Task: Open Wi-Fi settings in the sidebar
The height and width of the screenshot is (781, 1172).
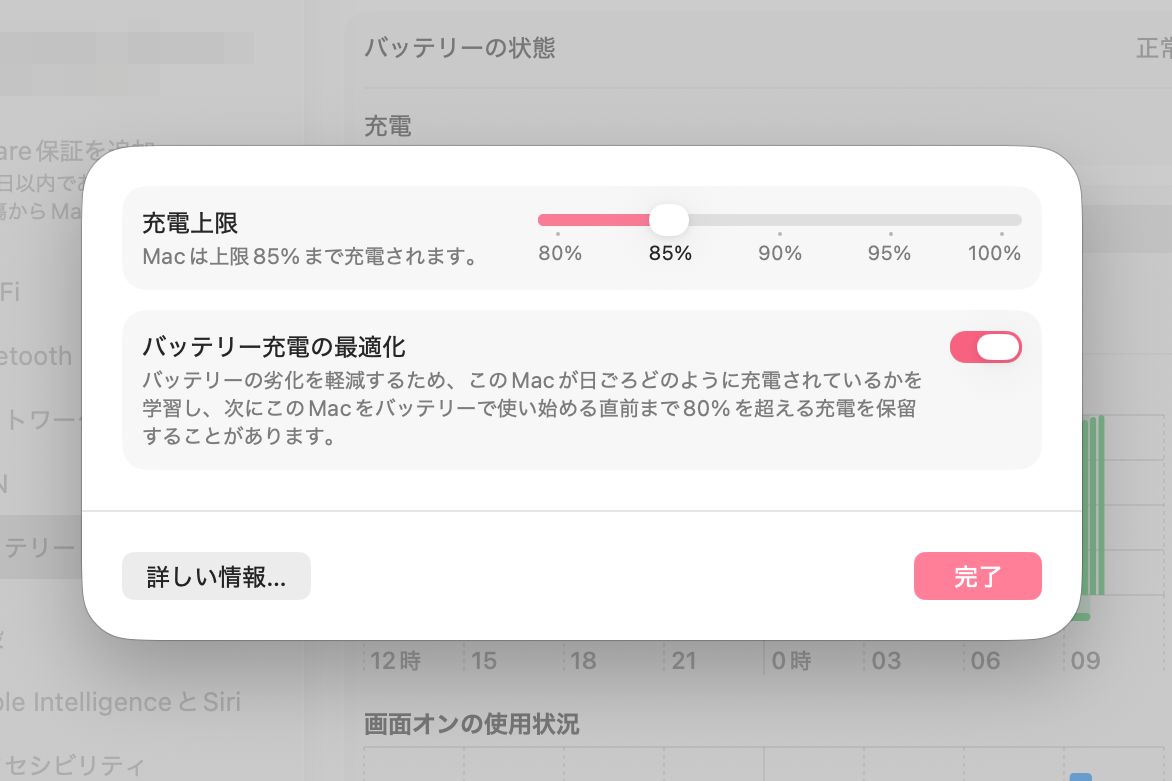Action: click(10, 292)
